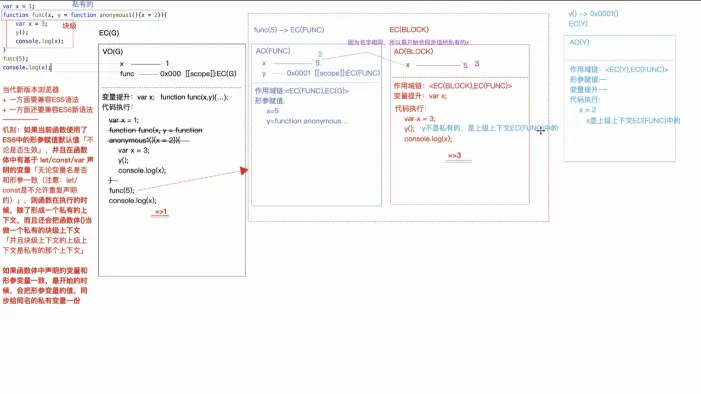
Task: Place cursor in 'function func(x, y' code line
Action: click(x=84, y=15)
